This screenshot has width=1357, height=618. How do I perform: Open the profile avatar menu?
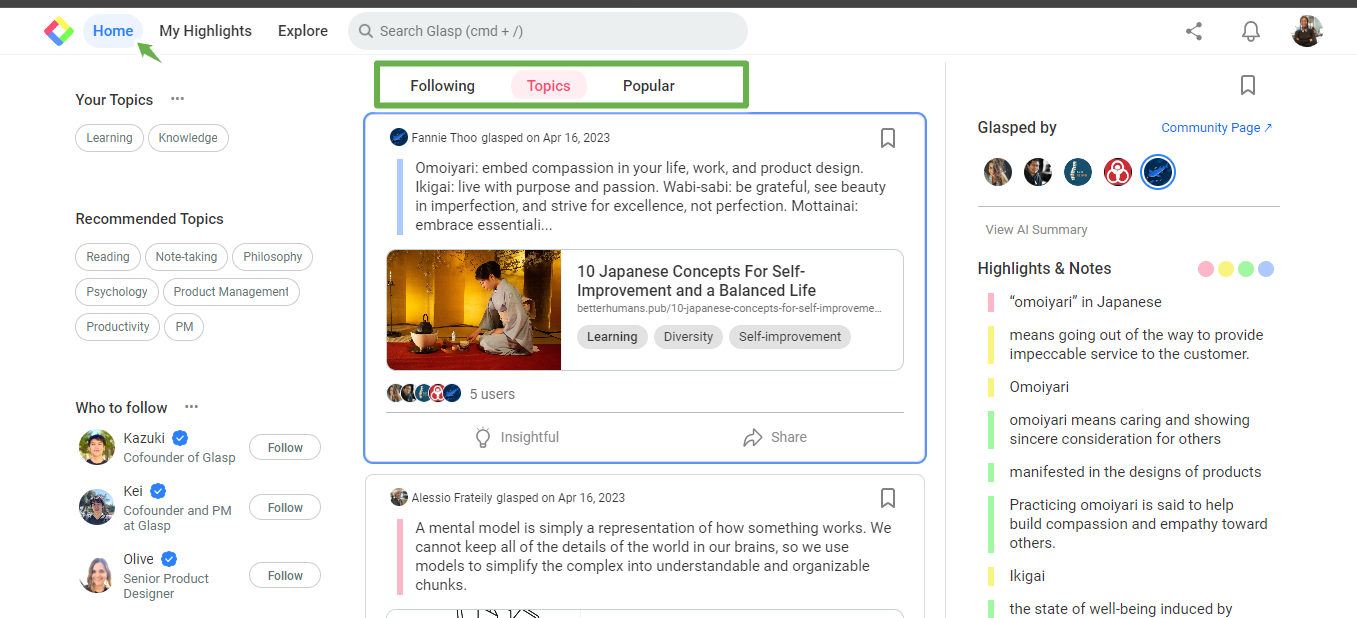click(x=1307, y=31)
